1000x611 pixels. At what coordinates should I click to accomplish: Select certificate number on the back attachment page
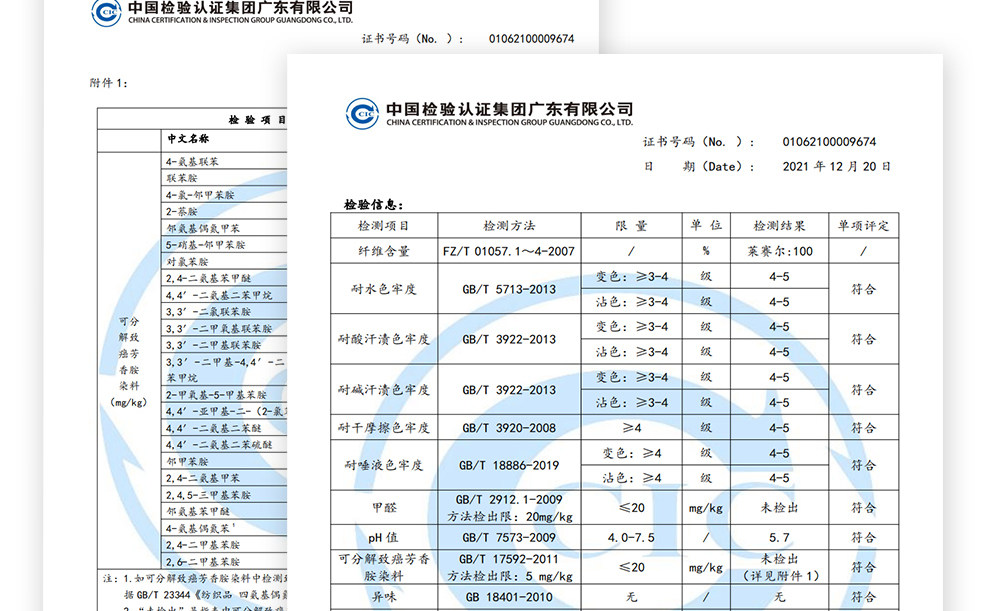(531, 39)
